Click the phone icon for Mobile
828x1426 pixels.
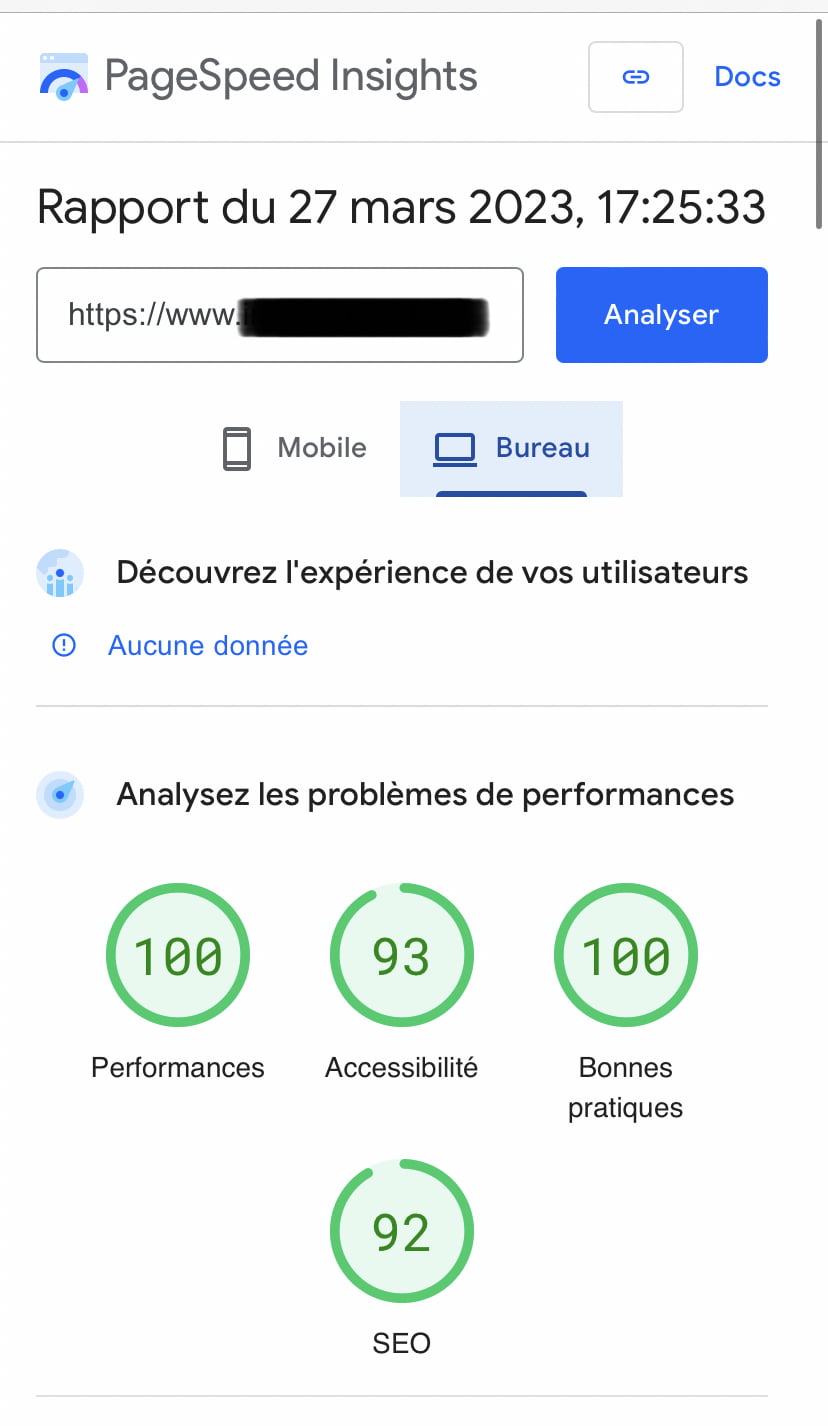tap(237, 448)
